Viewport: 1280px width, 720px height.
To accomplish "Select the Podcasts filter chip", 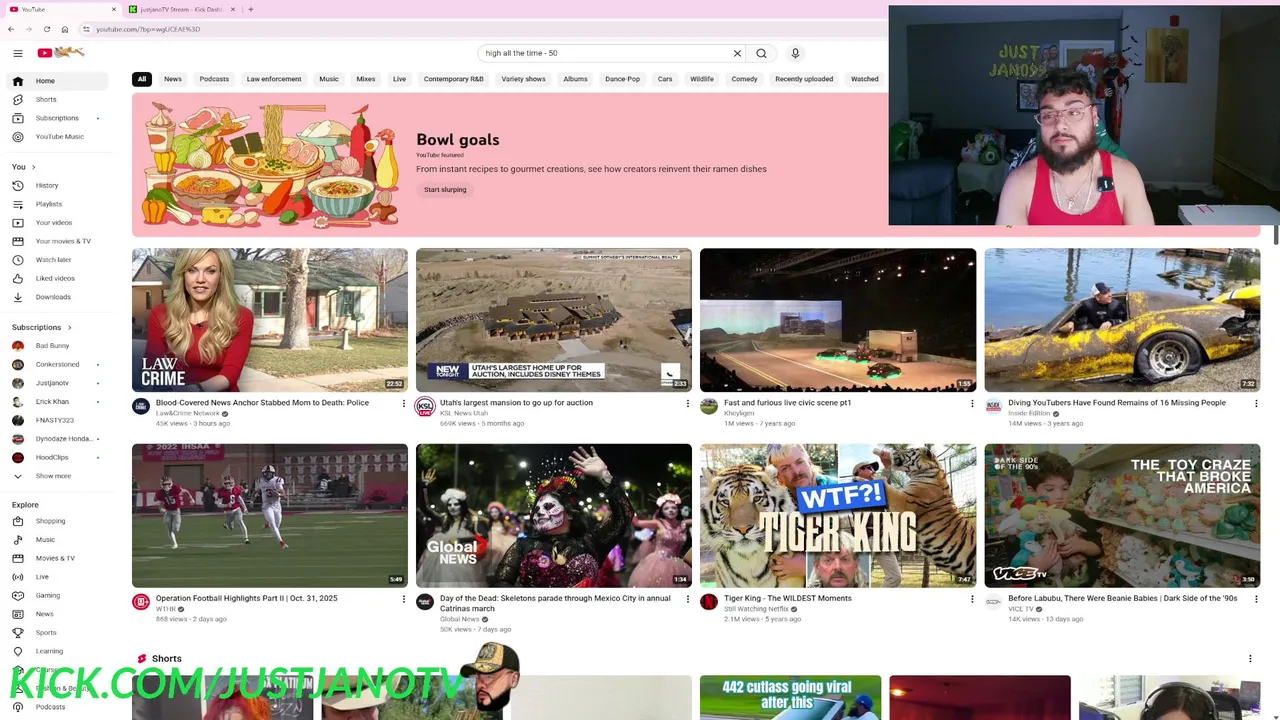I will click(214, 79).
